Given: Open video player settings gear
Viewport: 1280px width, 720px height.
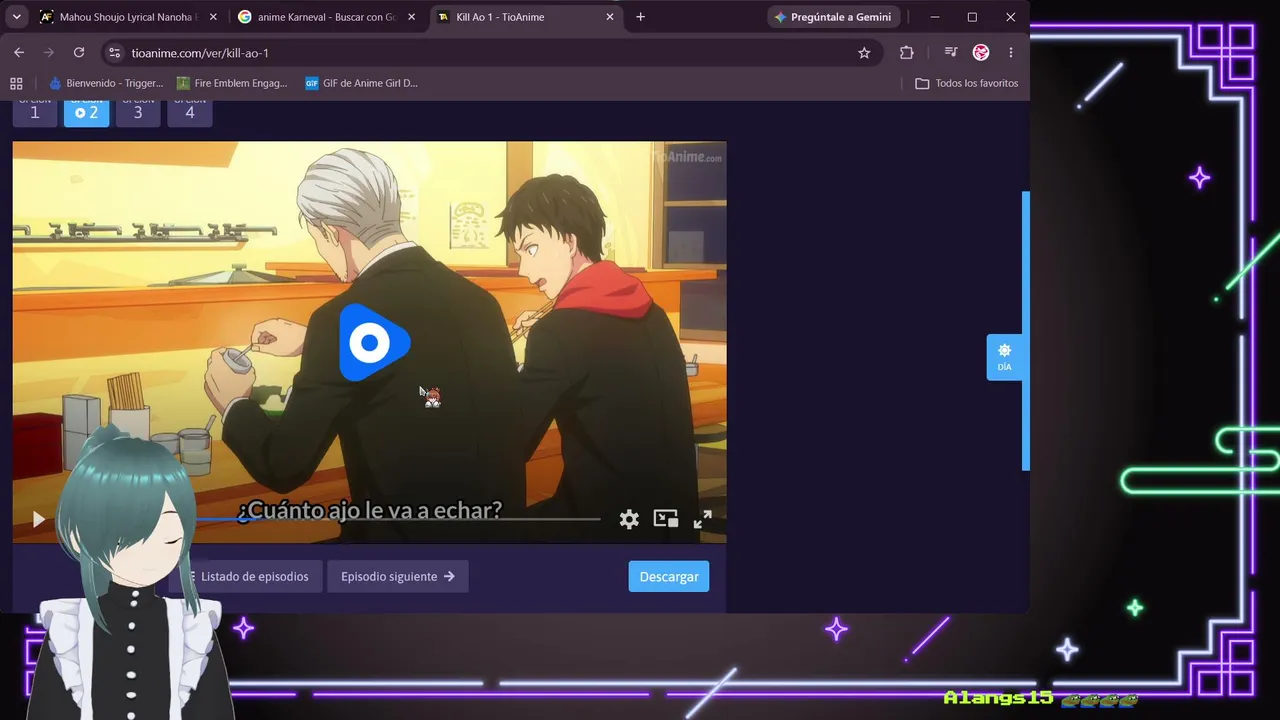Looking at the screenshot, I should coord(629,519).
